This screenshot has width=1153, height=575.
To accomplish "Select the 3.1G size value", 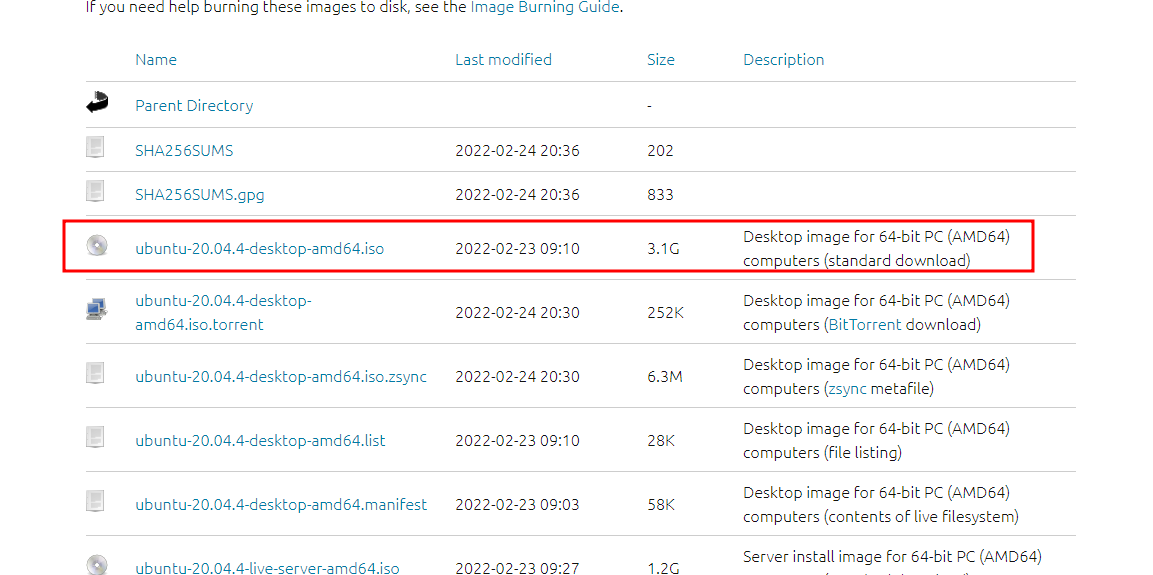I will (663, 249).
